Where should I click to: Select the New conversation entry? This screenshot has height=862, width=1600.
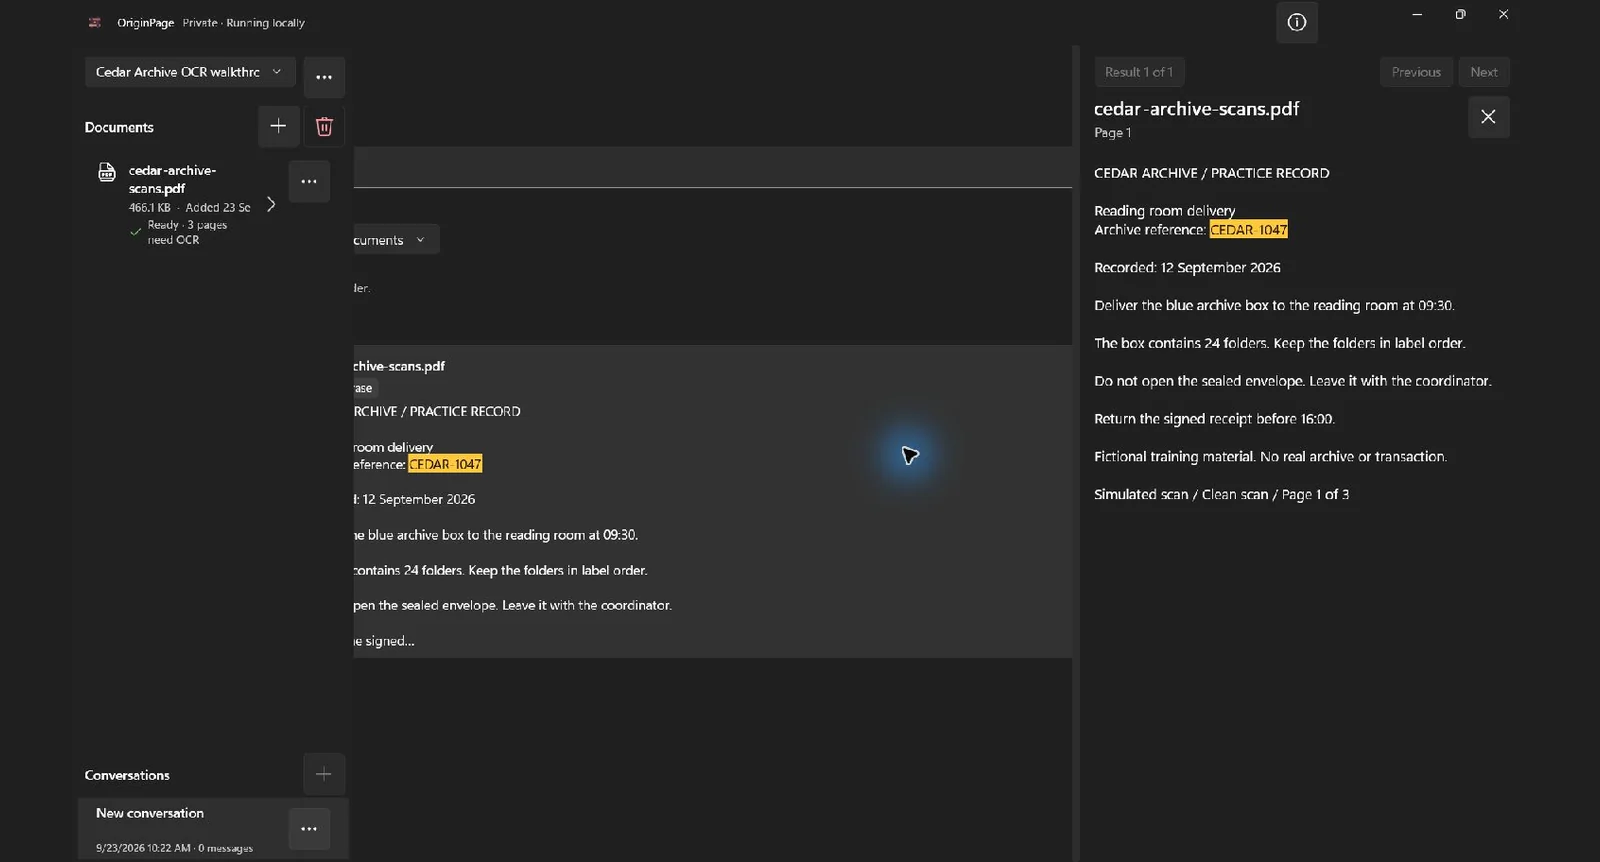coord(213,829)
